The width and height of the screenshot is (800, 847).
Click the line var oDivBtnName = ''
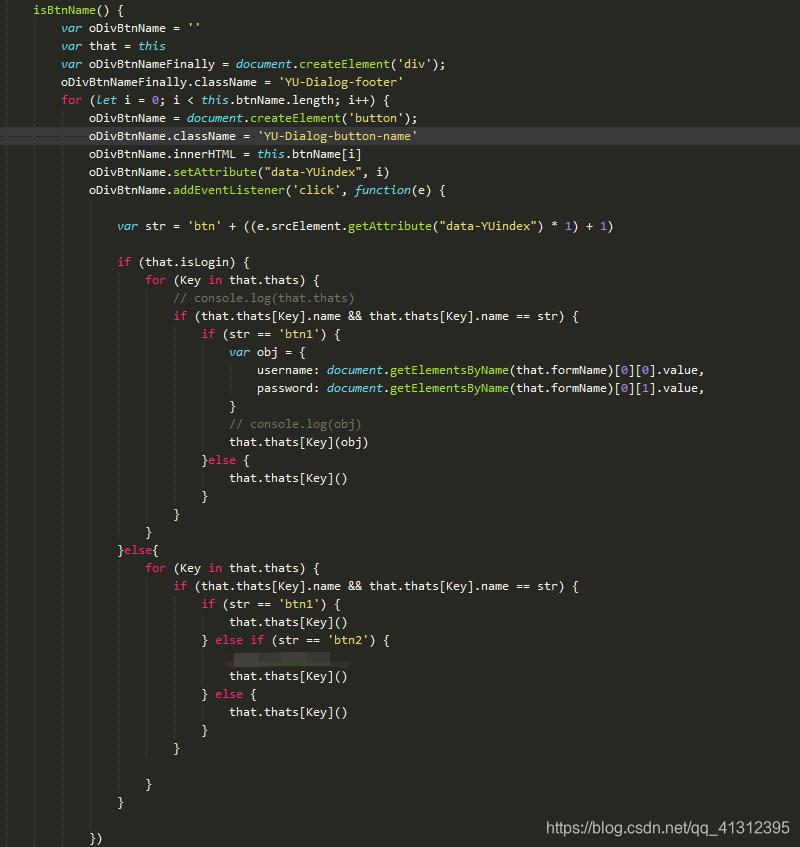[x=130, y=28]
